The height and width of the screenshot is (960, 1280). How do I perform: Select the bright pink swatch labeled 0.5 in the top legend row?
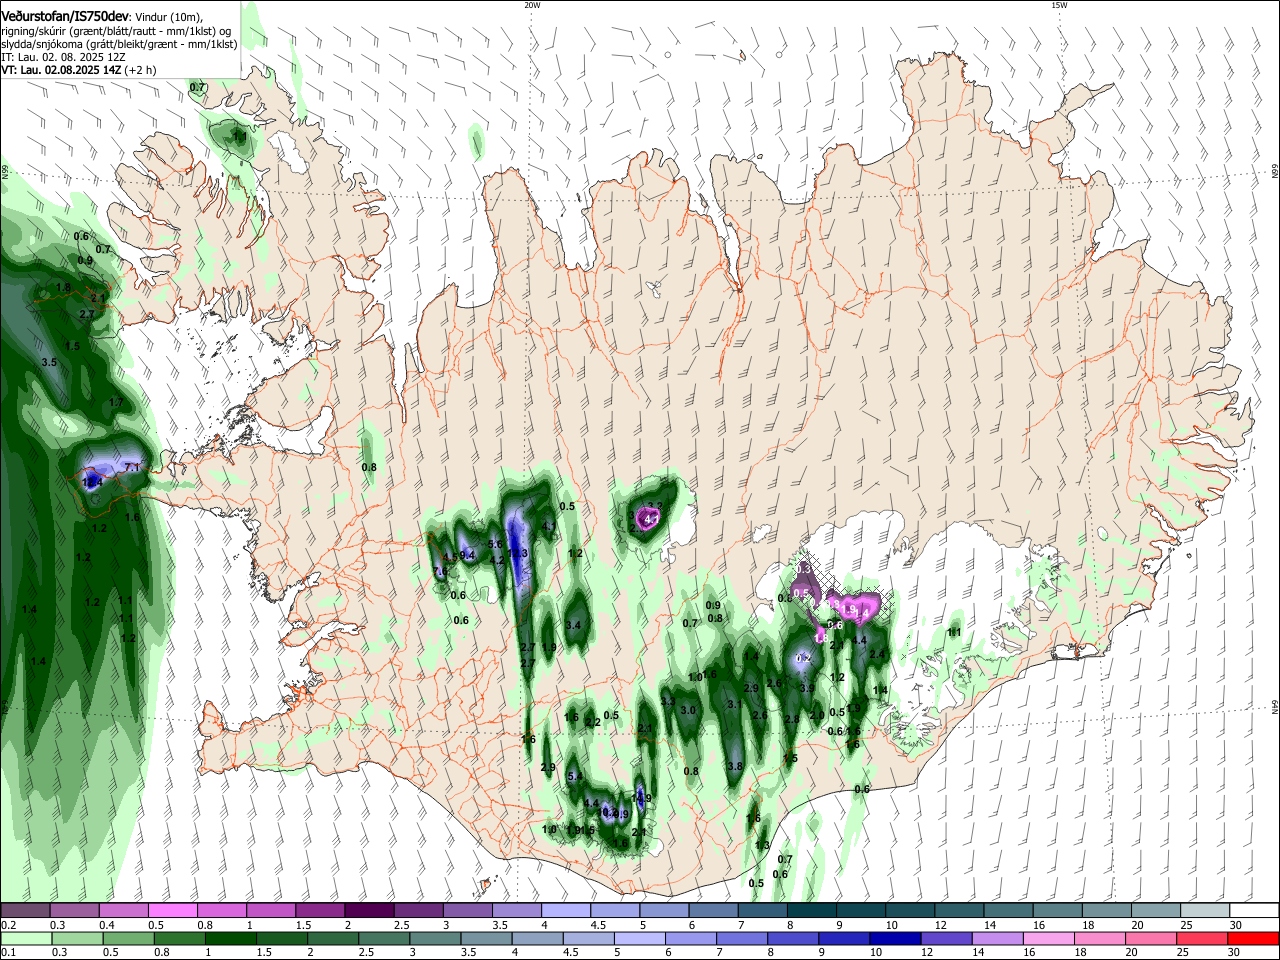(x=172, y=911)
